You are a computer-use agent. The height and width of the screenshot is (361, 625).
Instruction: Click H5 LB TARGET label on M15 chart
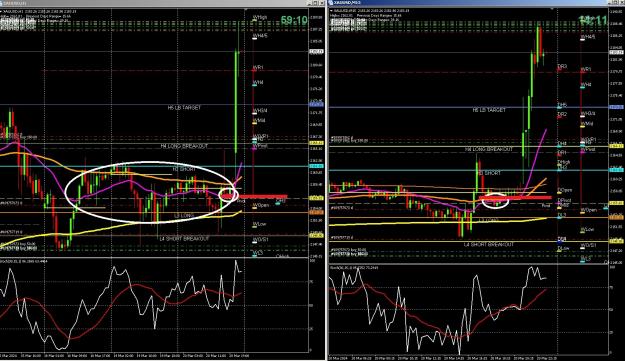[x=489, y=110]
